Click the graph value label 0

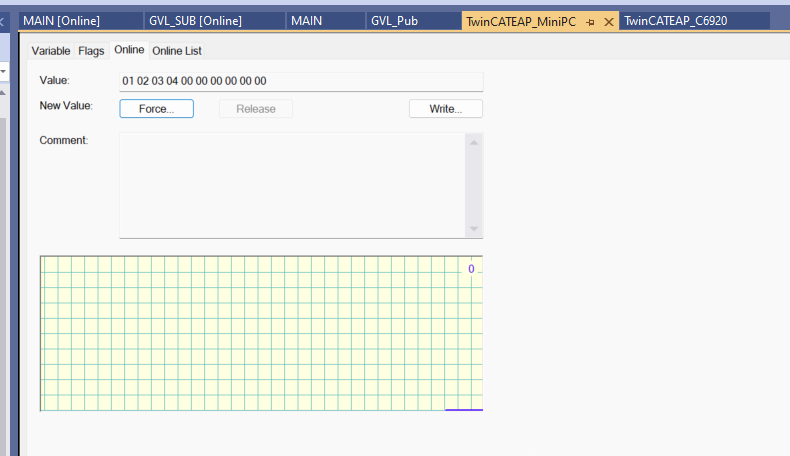click(x=471, y=269)
